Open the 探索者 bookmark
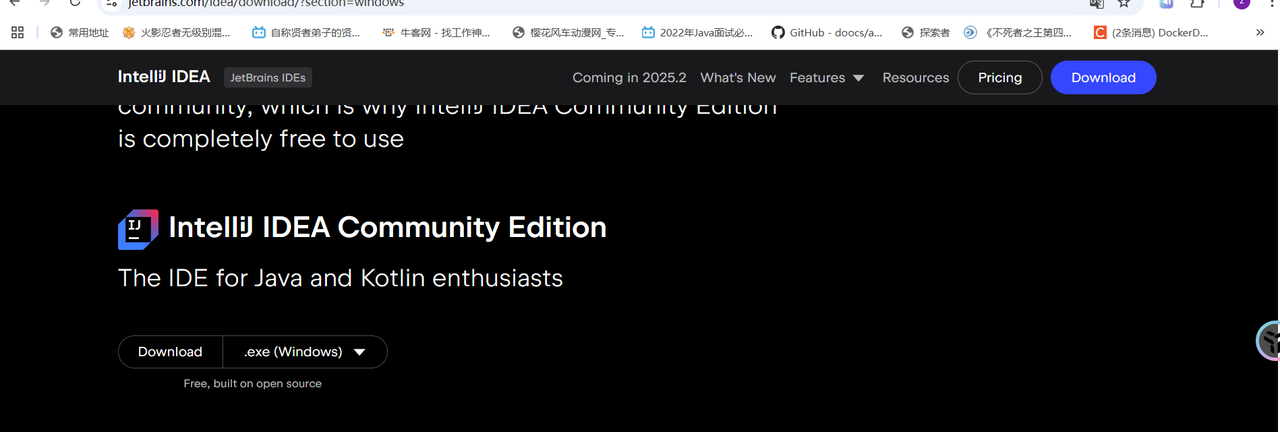The width and height of the screenshot is (1280, 432). 926,32
